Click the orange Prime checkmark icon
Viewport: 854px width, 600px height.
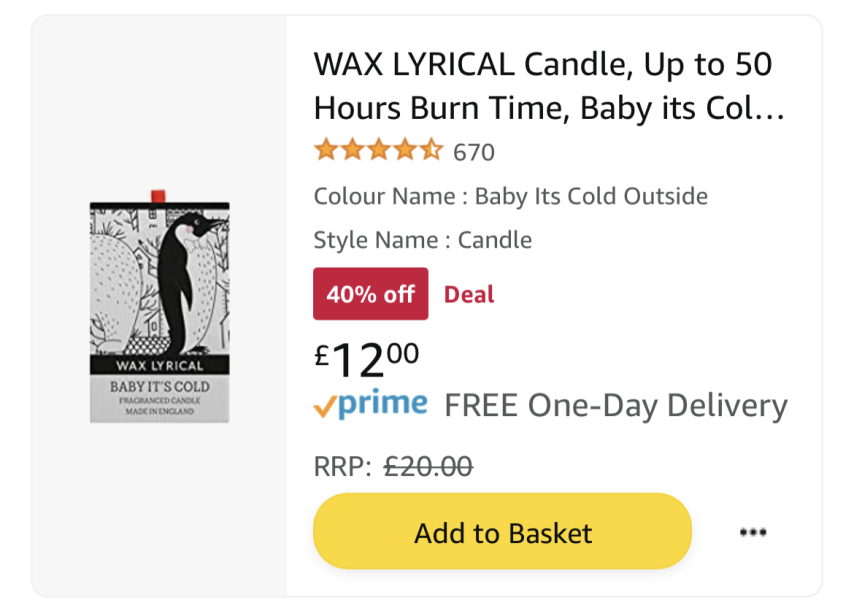pyautogui.click(x=325, y=407)
